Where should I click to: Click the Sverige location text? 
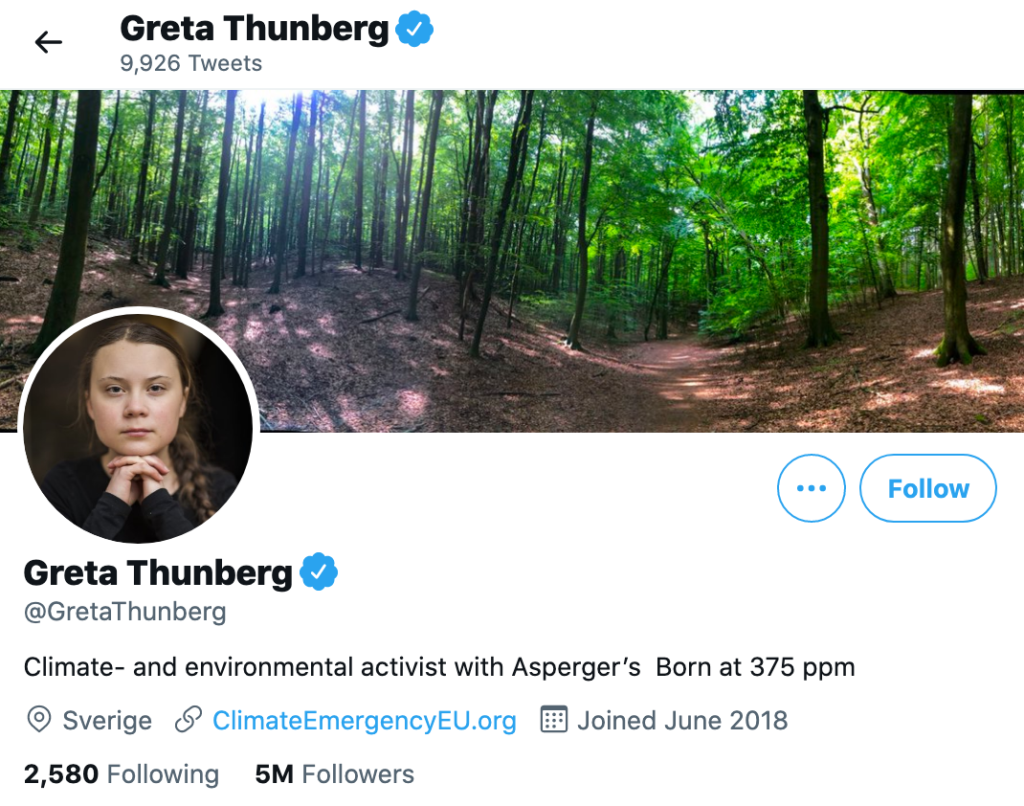(x=107, y=720)
